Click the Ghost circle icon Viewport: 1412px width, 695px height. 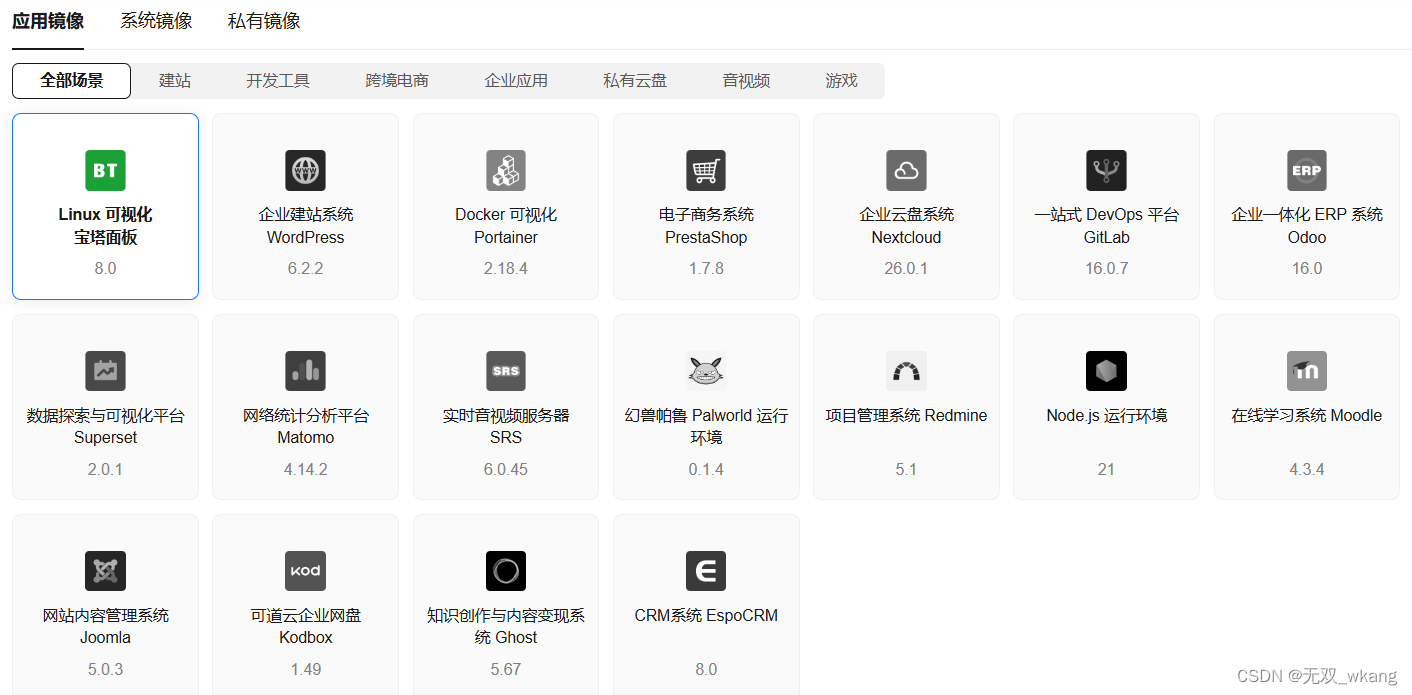click(506, 571)
